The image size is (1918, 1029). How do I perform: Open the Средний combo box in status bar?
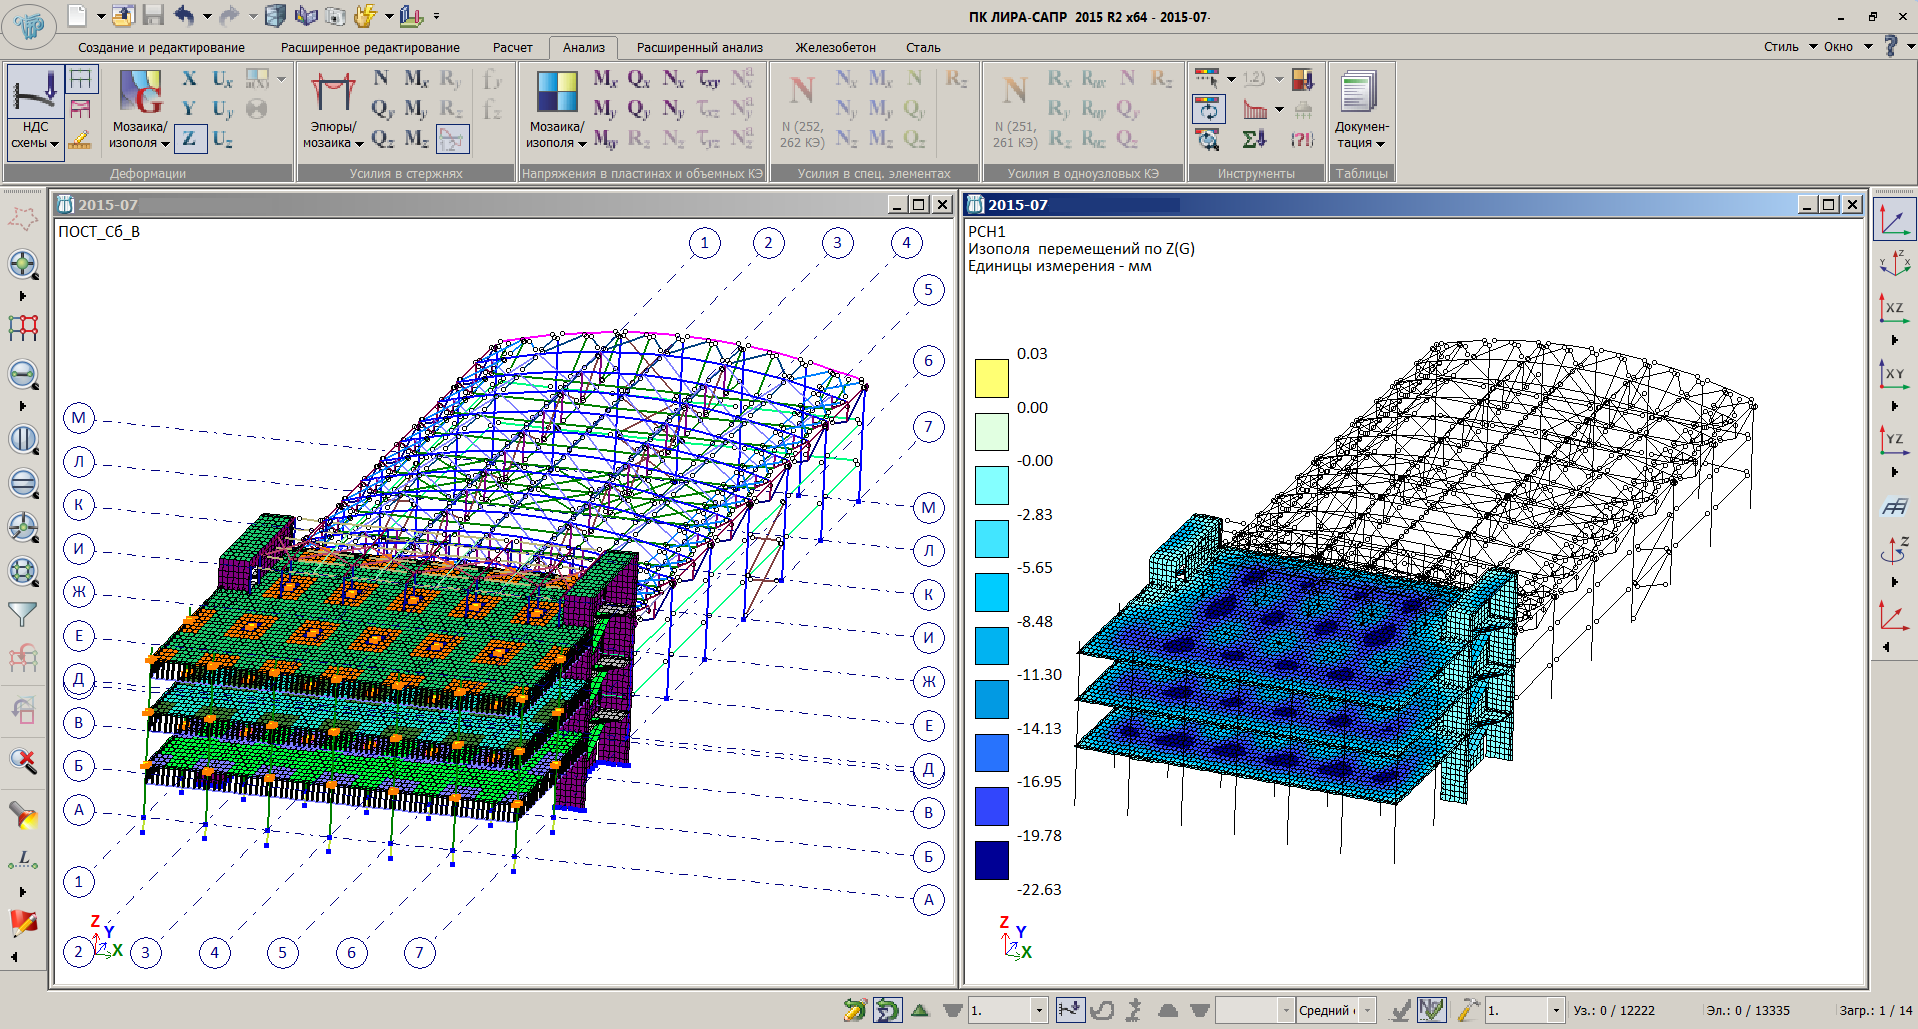coord(1367,1010)
